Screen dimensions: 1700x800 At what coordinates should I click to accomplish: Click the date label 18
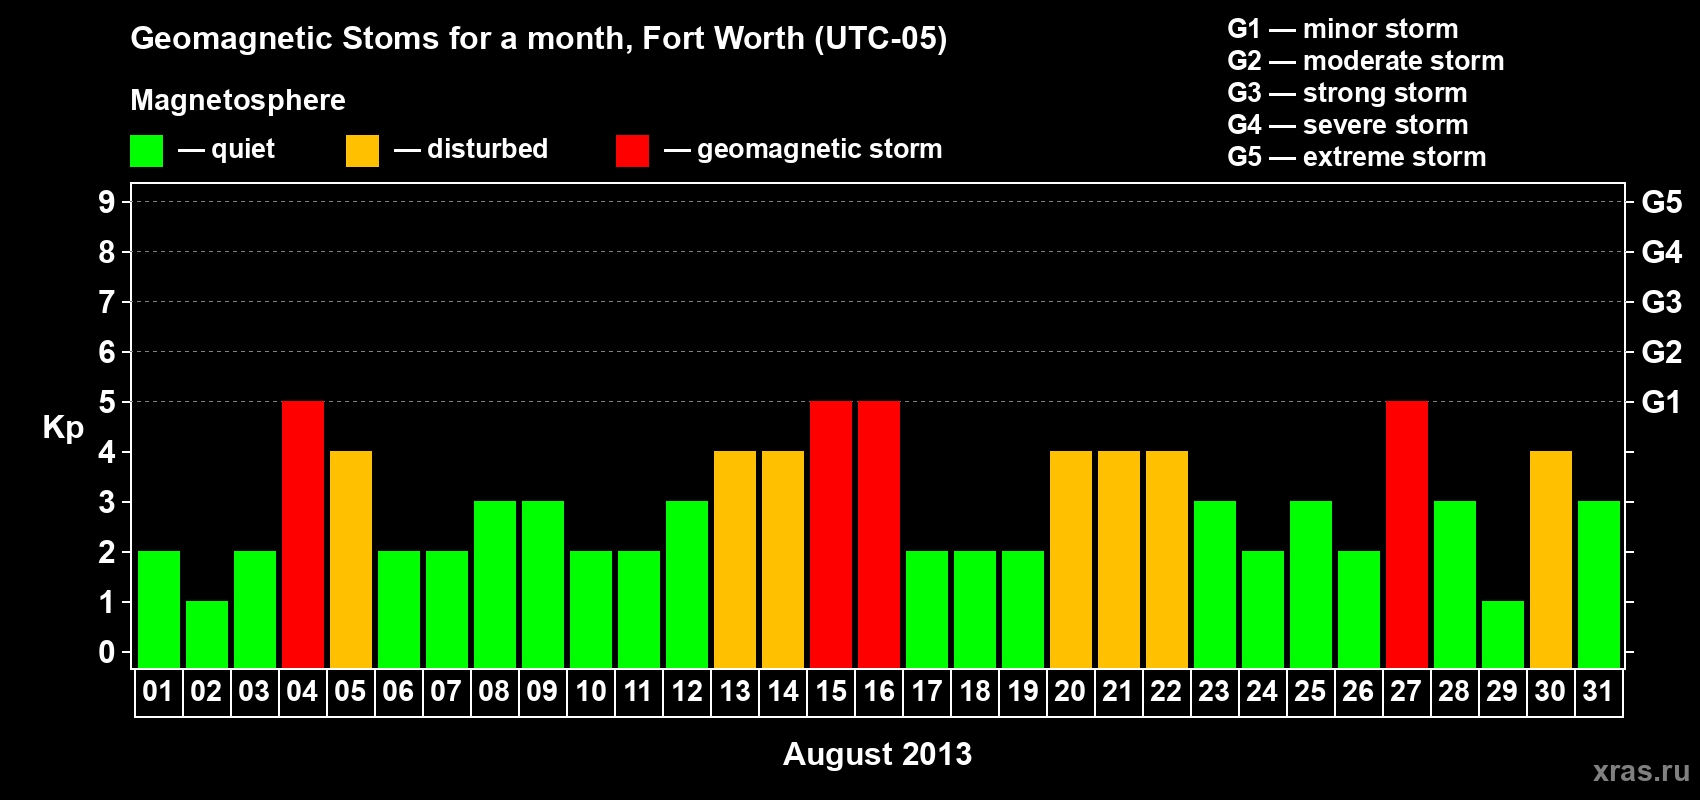click(x=974, y=691)
